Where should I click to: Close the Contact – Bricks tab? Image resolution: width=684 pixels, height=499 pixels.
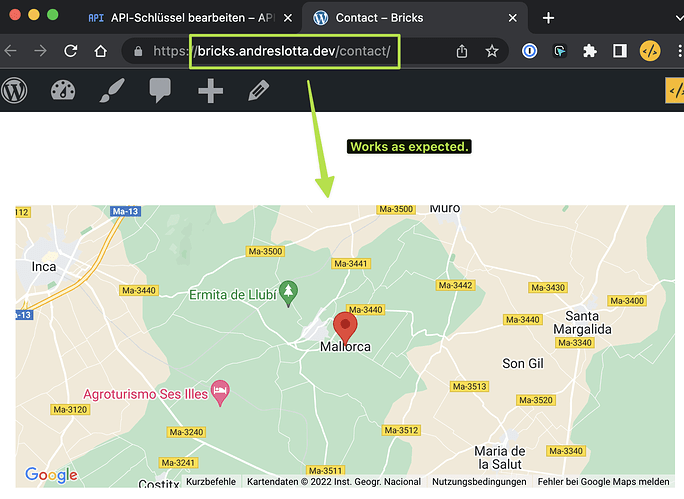pos(513,18)
